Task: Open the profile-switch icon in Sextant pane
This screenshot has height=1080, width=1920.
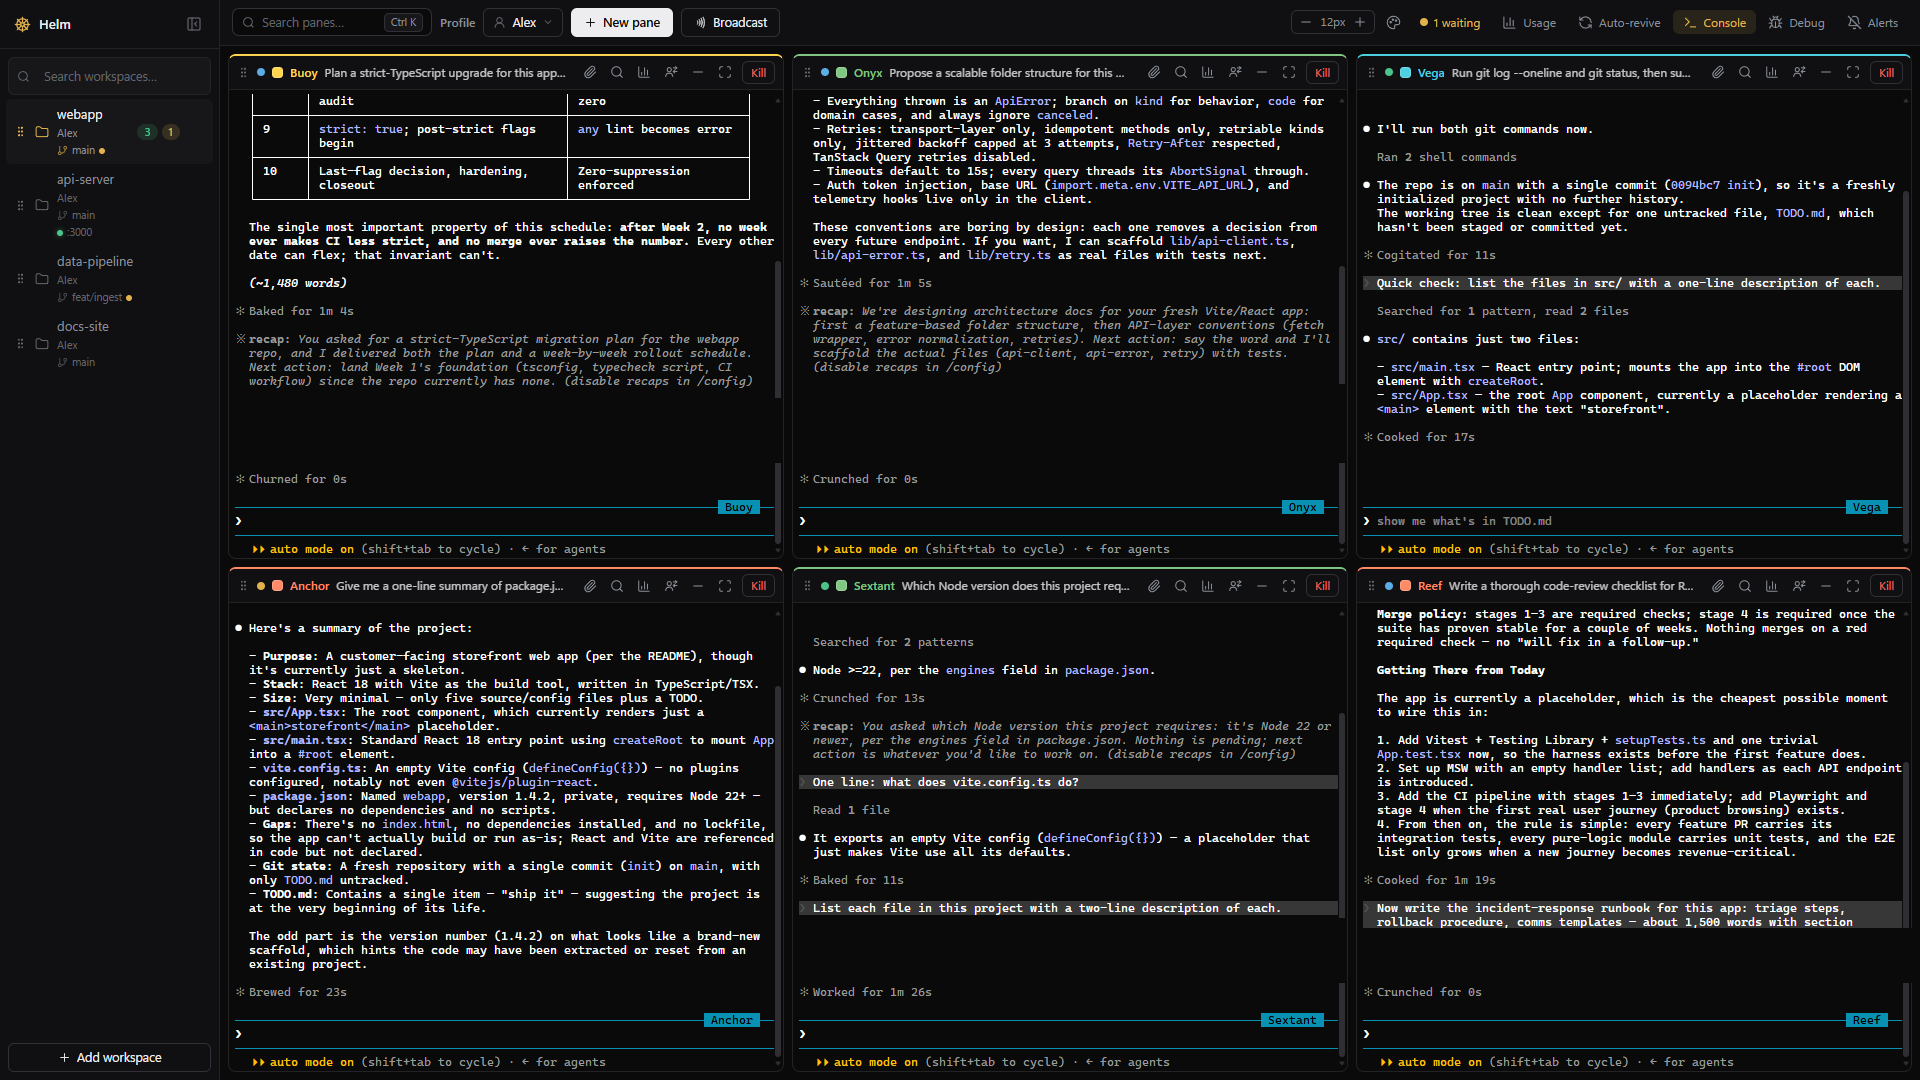Action: [x=1235, y=586]
